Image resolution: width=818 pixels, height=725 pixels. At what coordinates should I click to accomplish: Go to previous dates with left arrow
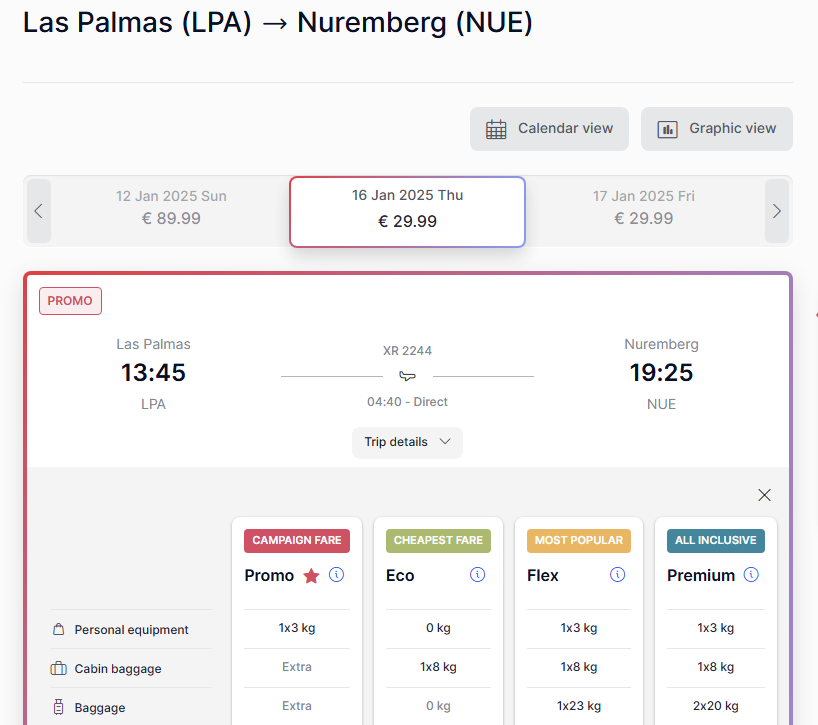coord(39,211)
